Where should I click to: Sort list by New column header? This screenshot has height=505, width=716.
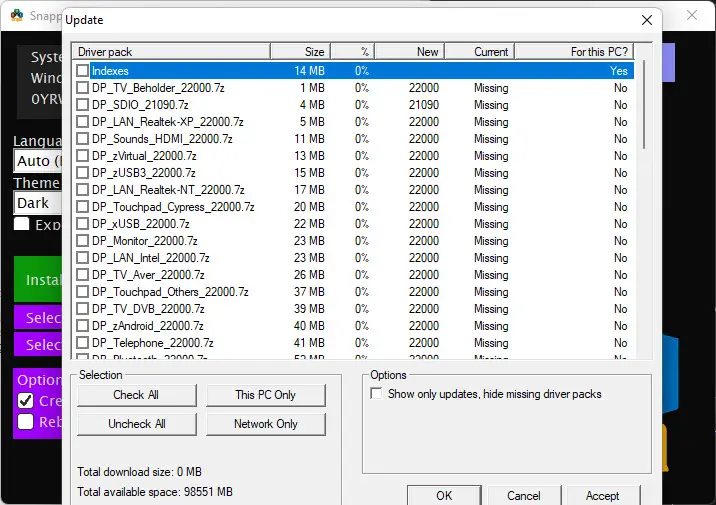click(x=410, y=52)
